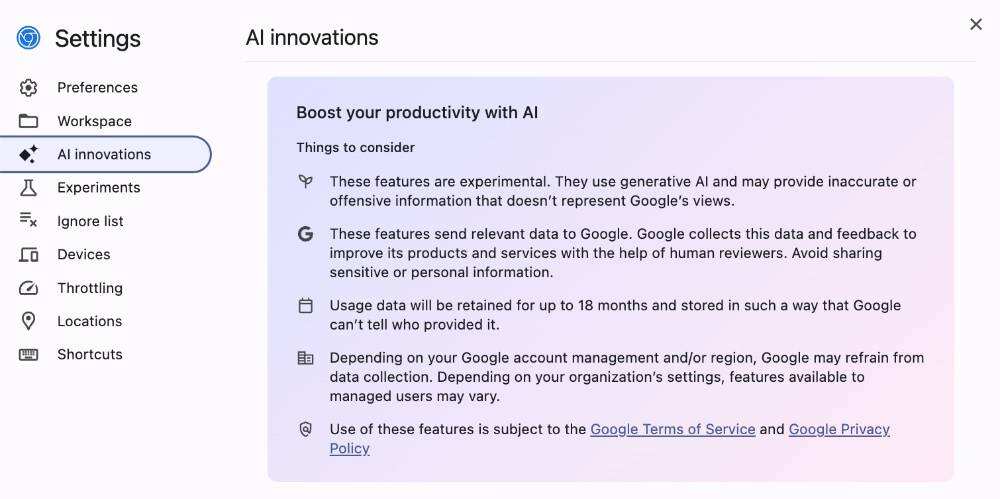Open the Preferences settings tab
1000x499 pixels.
pos(97,88)
